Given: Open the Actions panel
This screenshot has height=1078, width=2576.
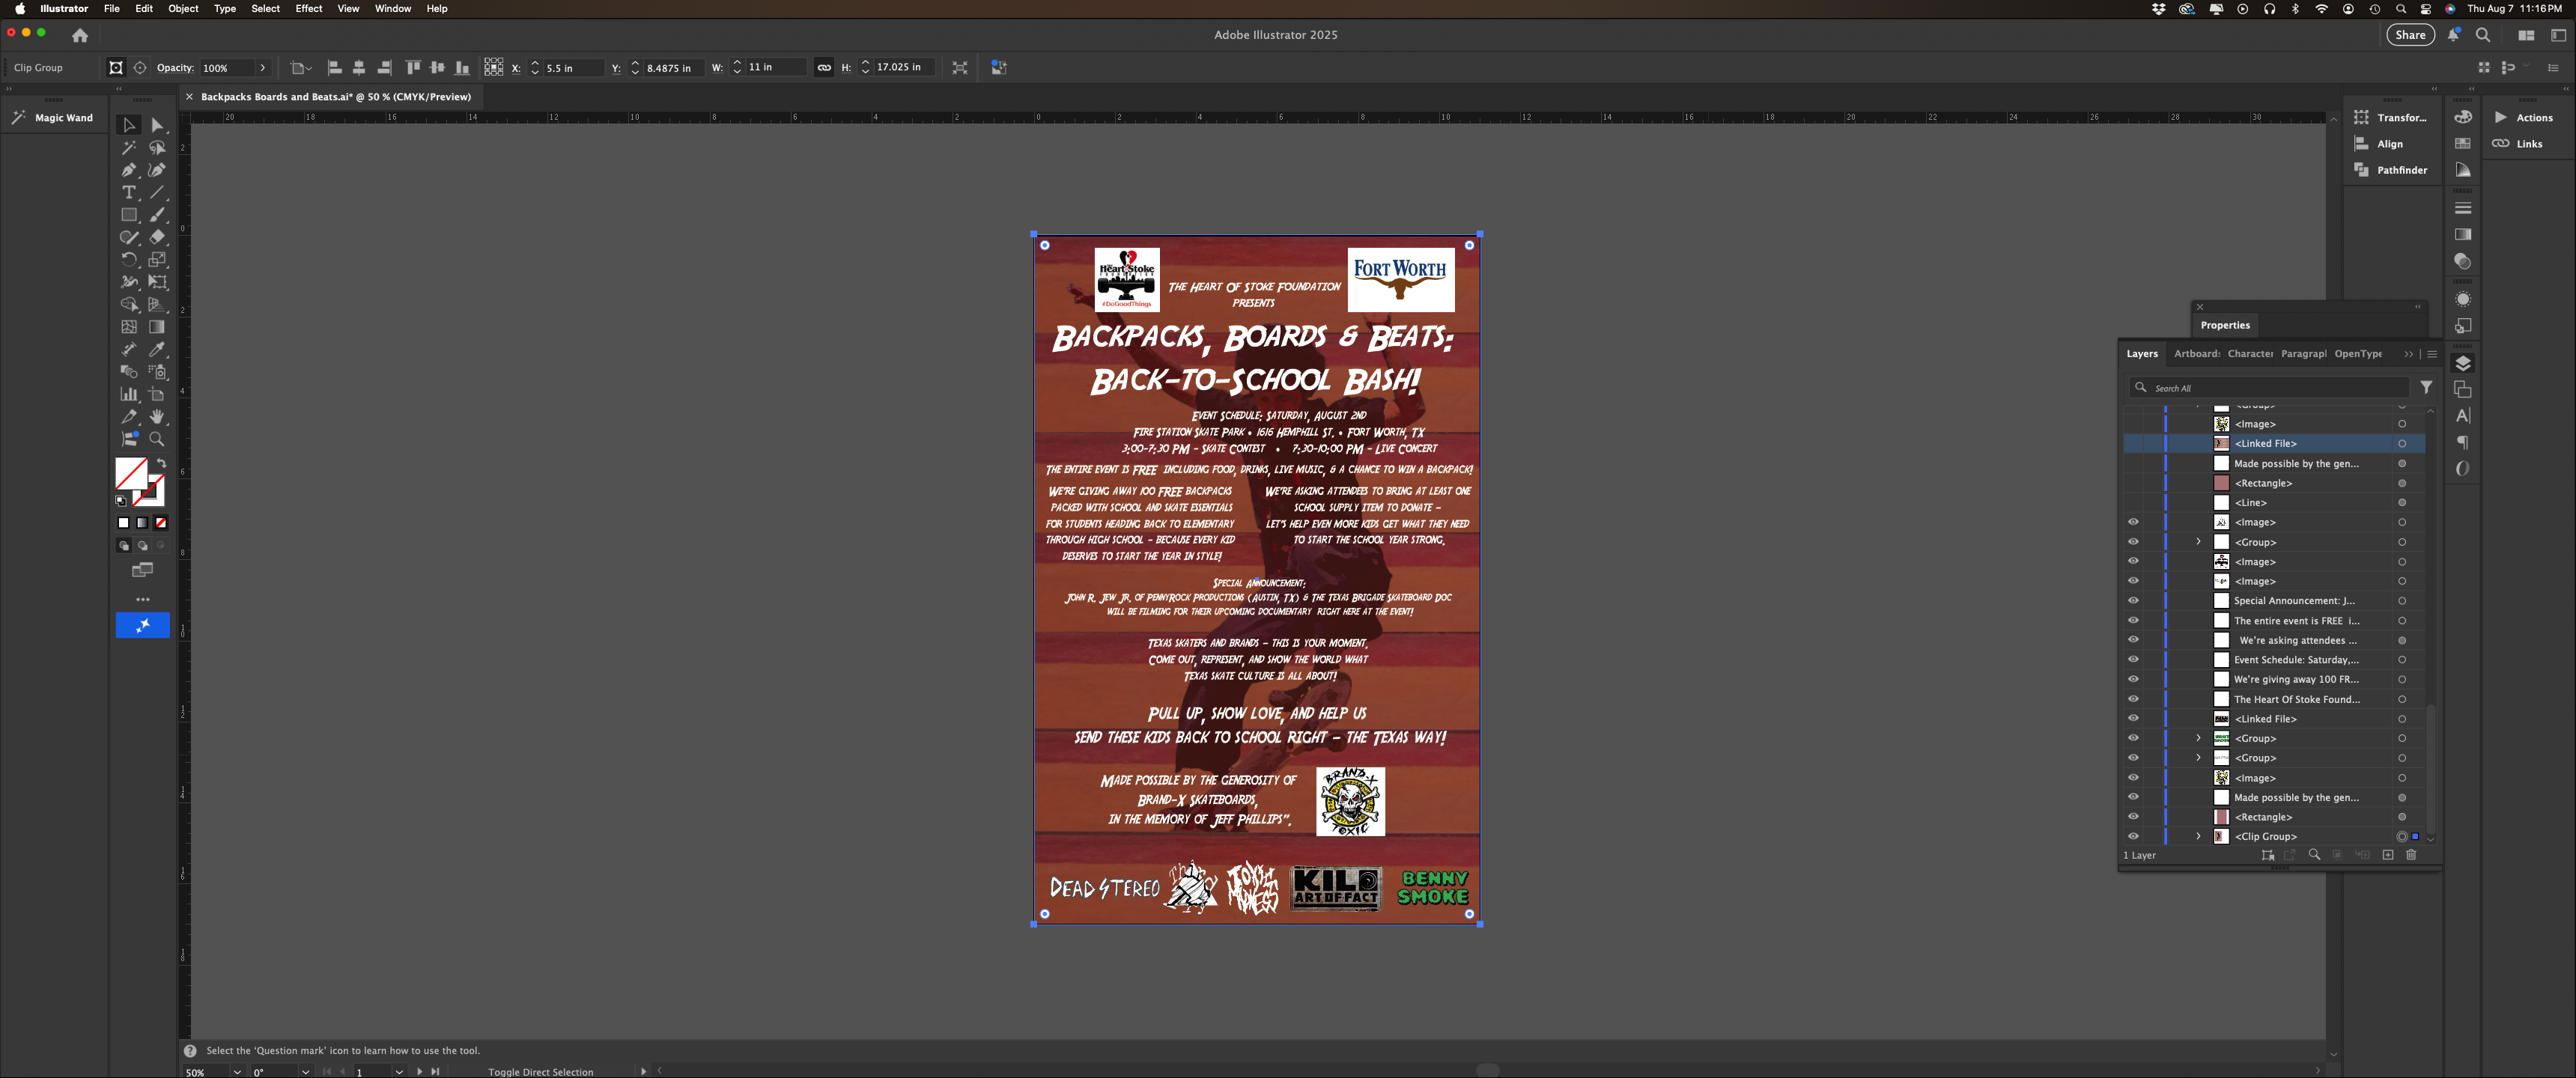Looking at the screenshot, I should [x=2524, y=118].
